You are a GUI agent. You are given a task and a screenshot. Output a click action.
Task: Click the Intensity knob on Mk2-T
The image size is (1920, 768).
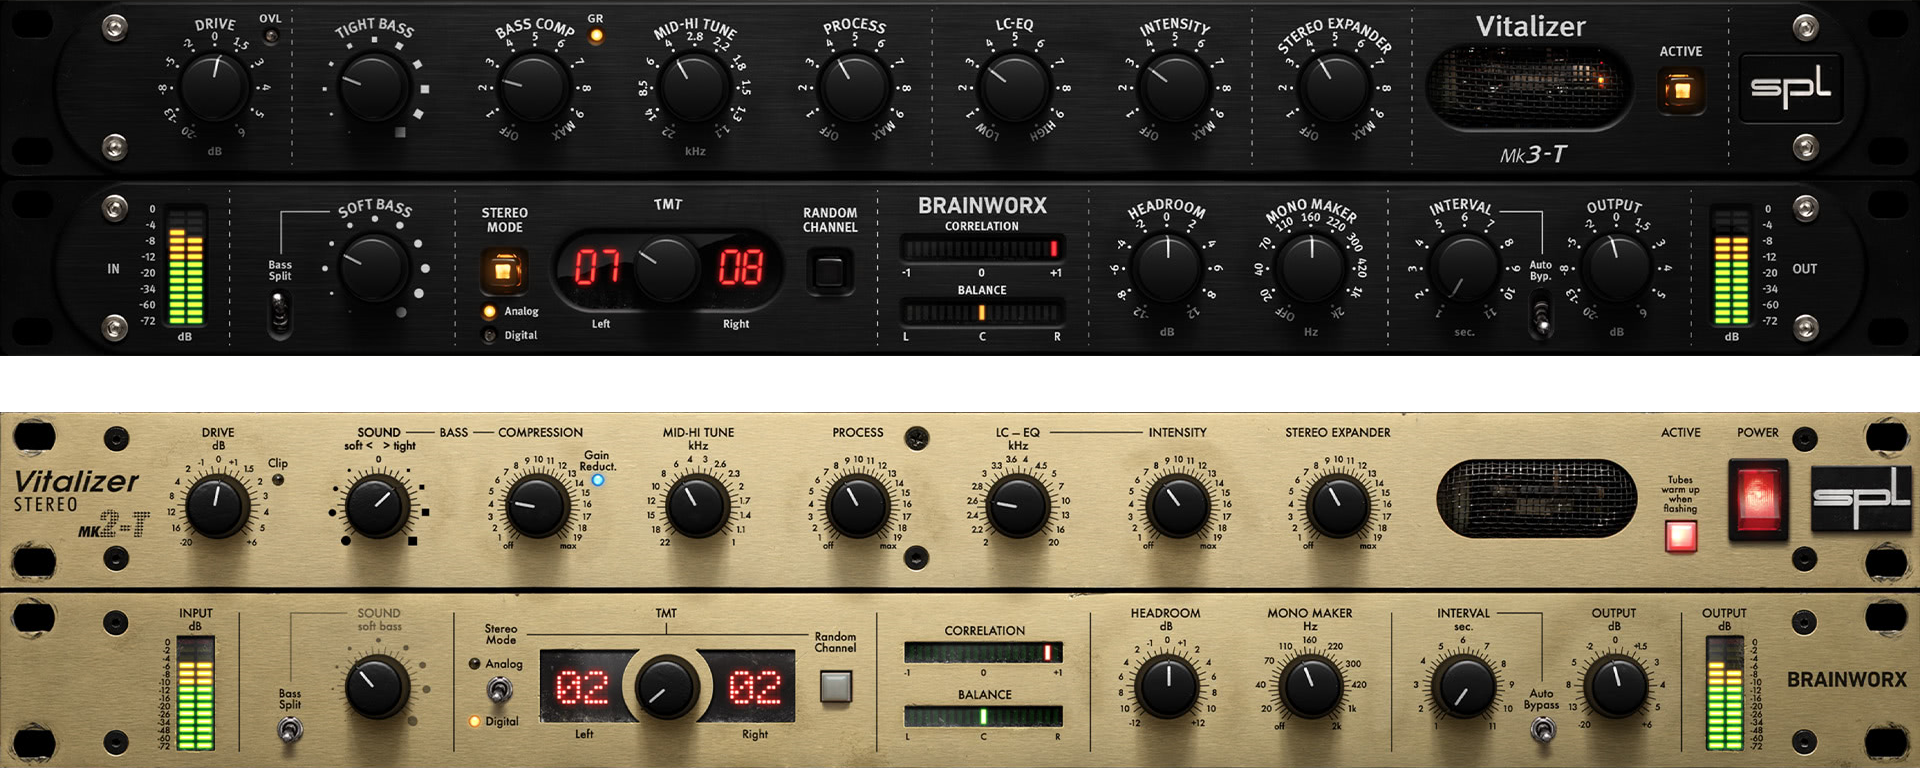1177,506
